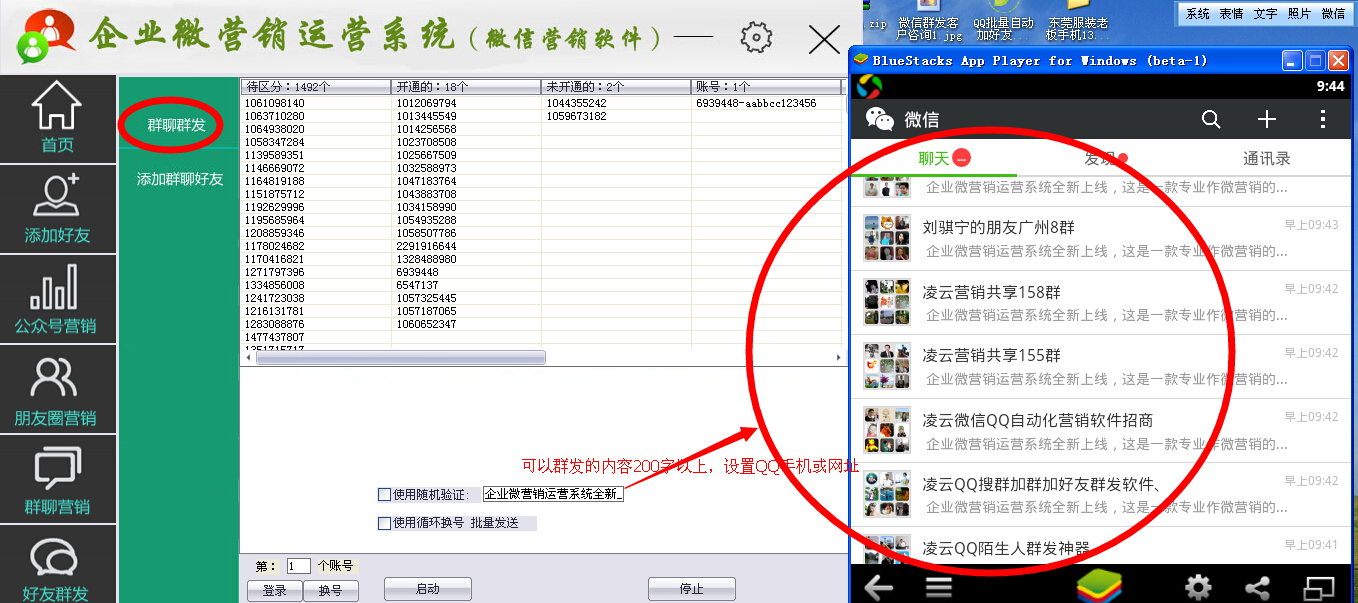Screen dimensions: 1358x603
Task: Click the 未开通的 column header
Action: pyautogui.click(x=616, y=87)
